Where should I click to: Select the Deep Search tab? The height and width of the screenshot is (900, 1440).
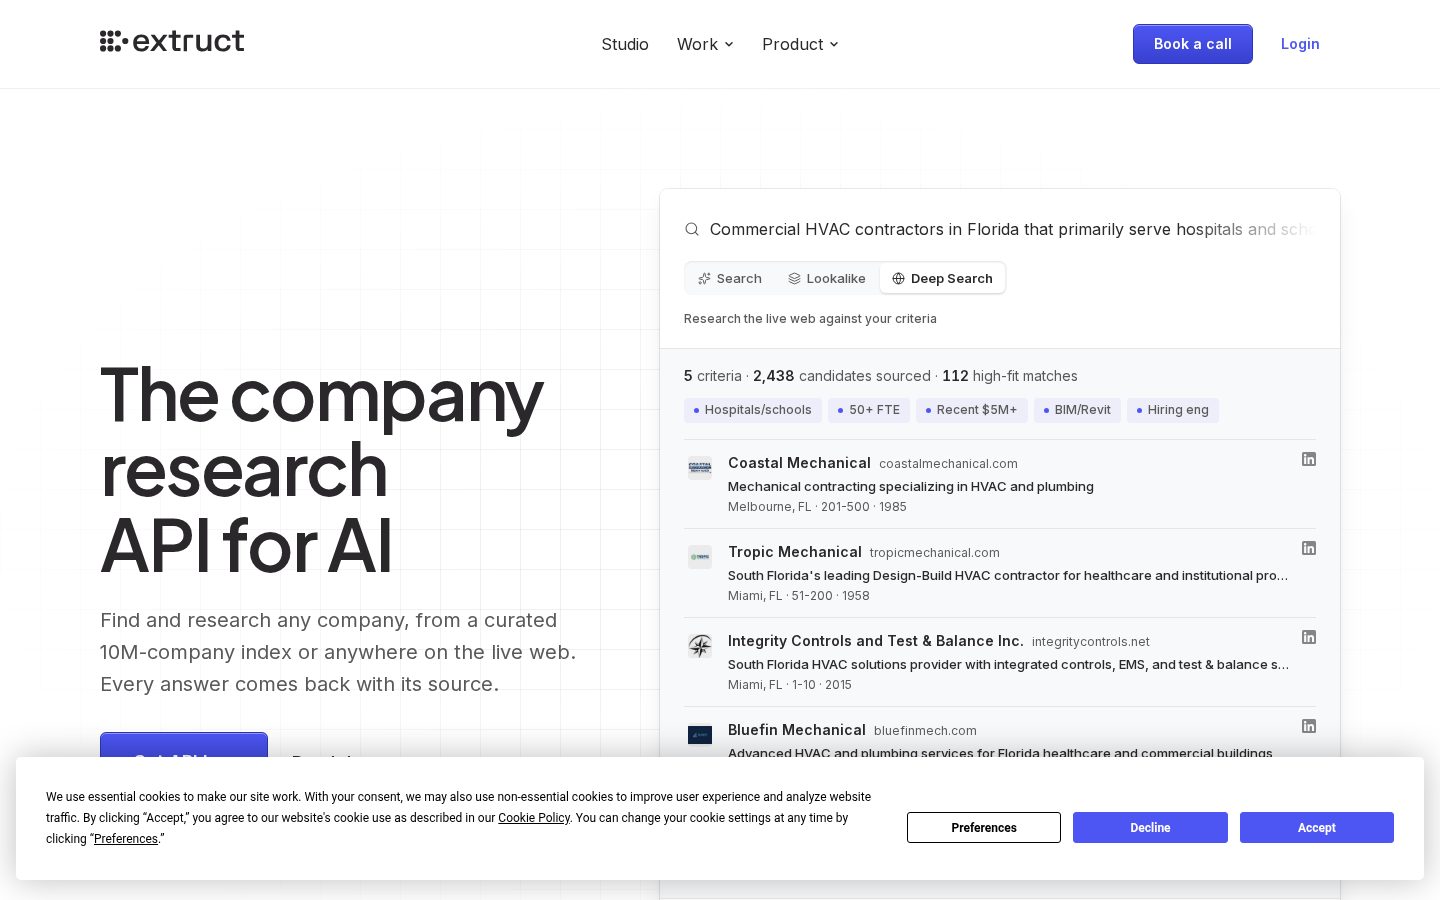[x=942, y=278]
